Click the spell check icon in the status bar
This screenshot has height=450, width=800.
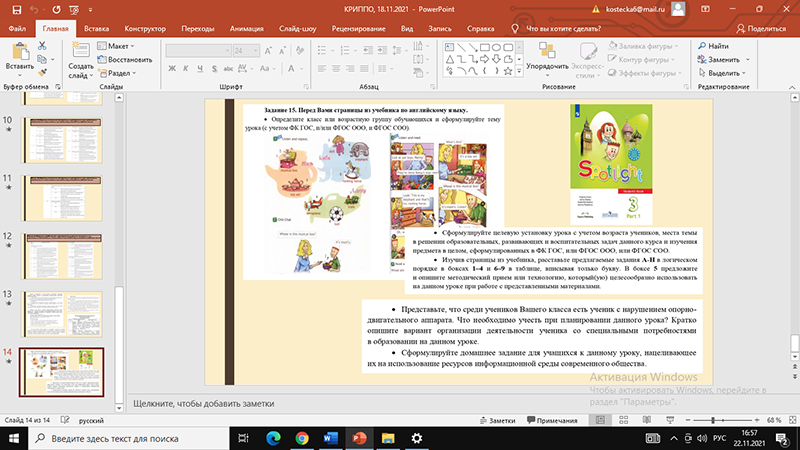pos(65,420)
